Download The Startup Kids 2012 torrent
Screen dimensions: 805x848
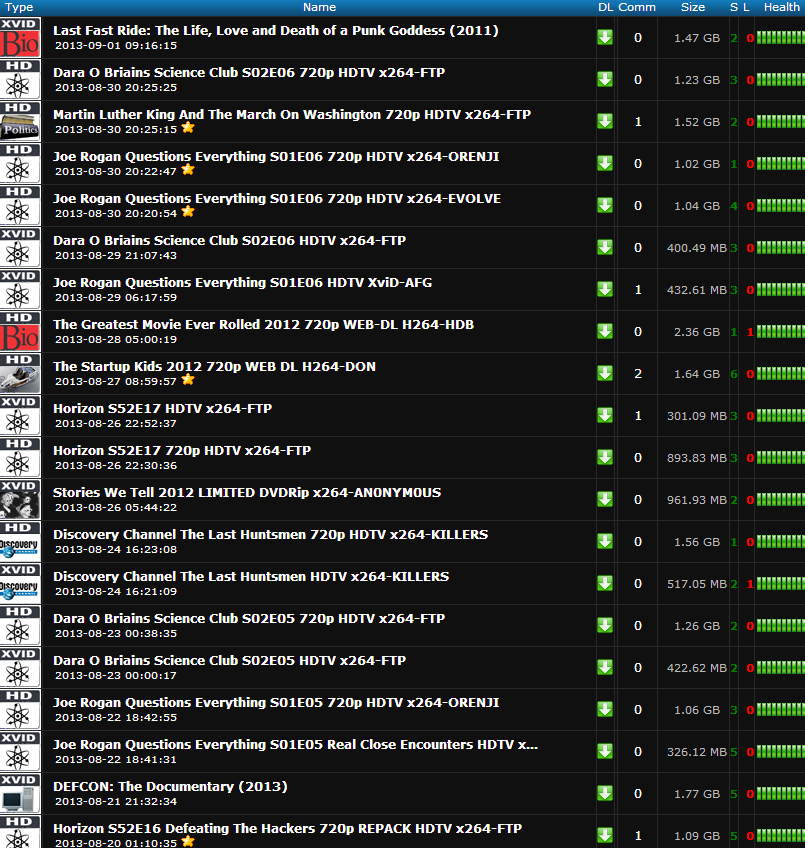[x=605, y=373]
